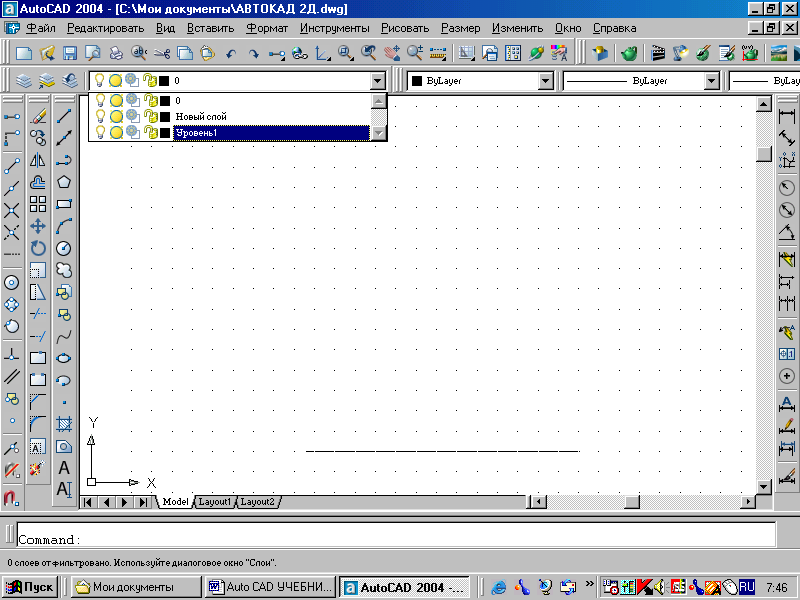This screenshot has width=800, height=600.
Task: Click the printer Plot icon
Action: click(116, 53)
